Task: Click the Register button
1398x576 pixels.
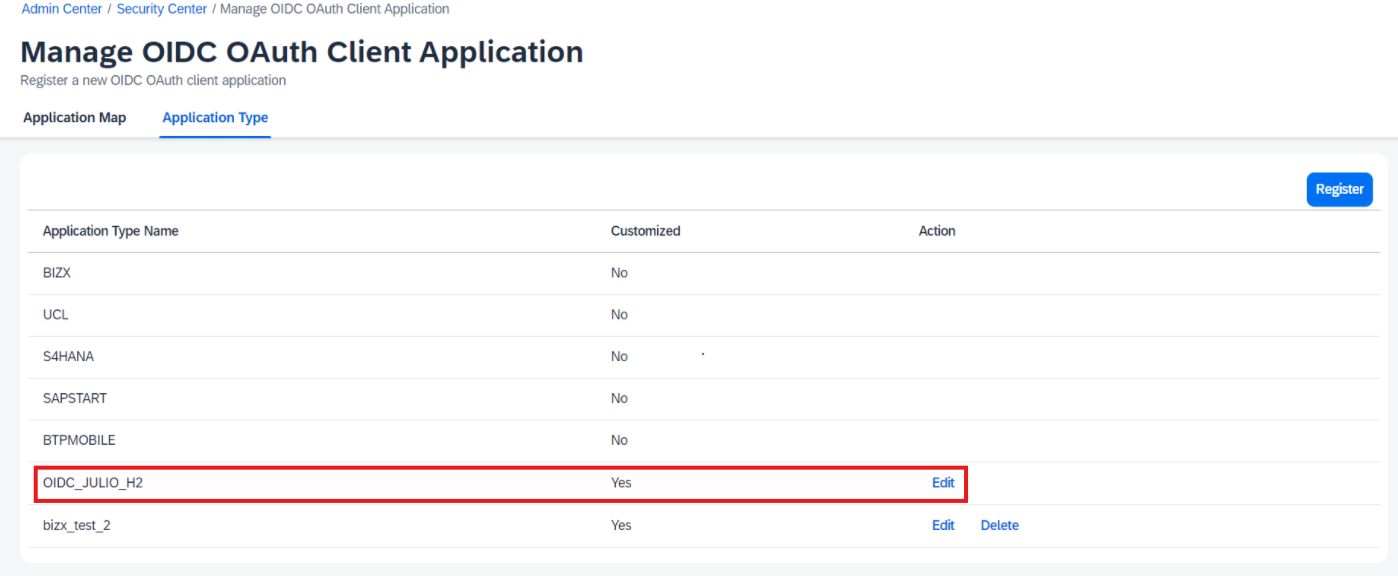Action: [1339, 189]
